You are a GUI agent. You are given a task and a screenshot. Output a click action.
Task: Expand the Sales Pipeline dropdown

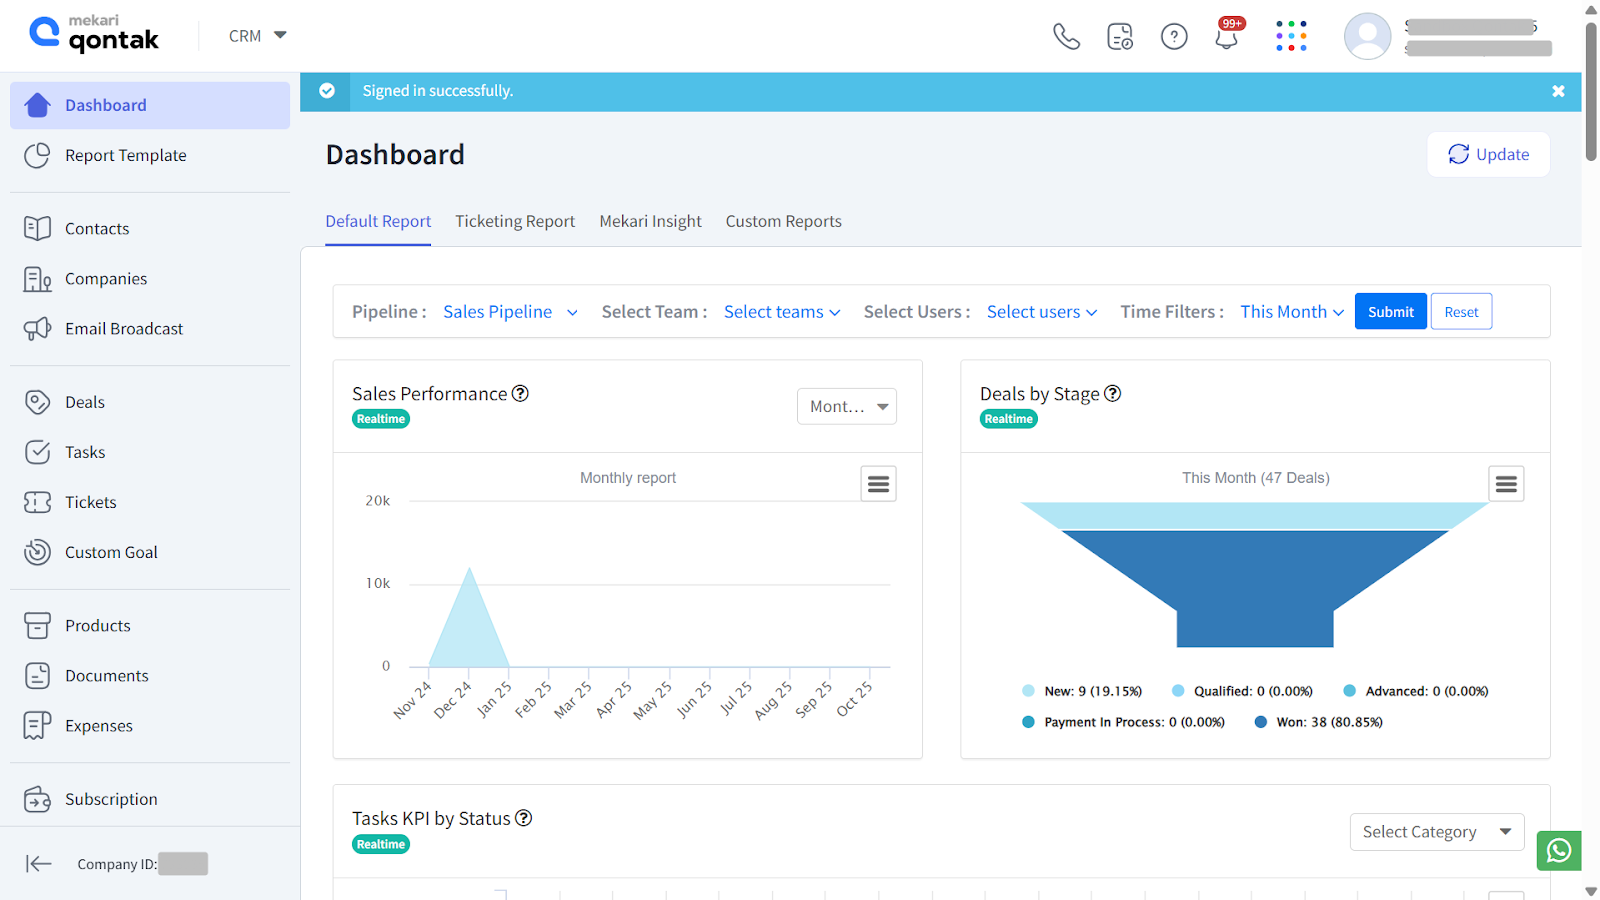coord(510,312)
